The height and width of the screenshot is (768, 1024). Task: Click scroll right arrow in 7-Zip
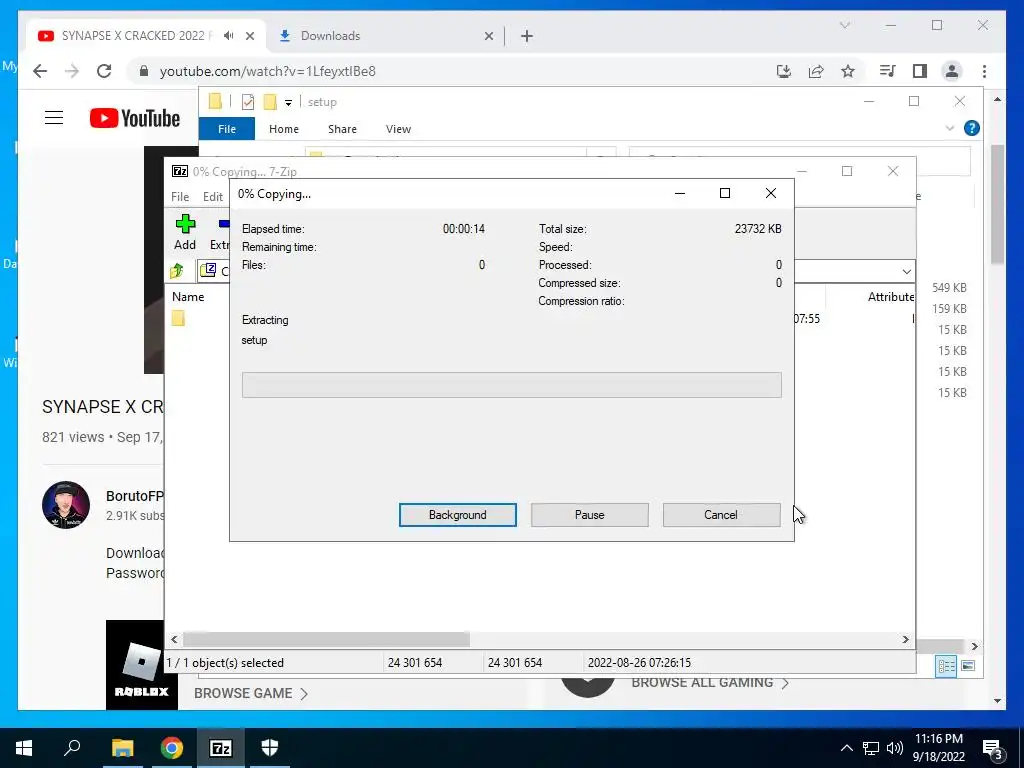pos(905,639)
